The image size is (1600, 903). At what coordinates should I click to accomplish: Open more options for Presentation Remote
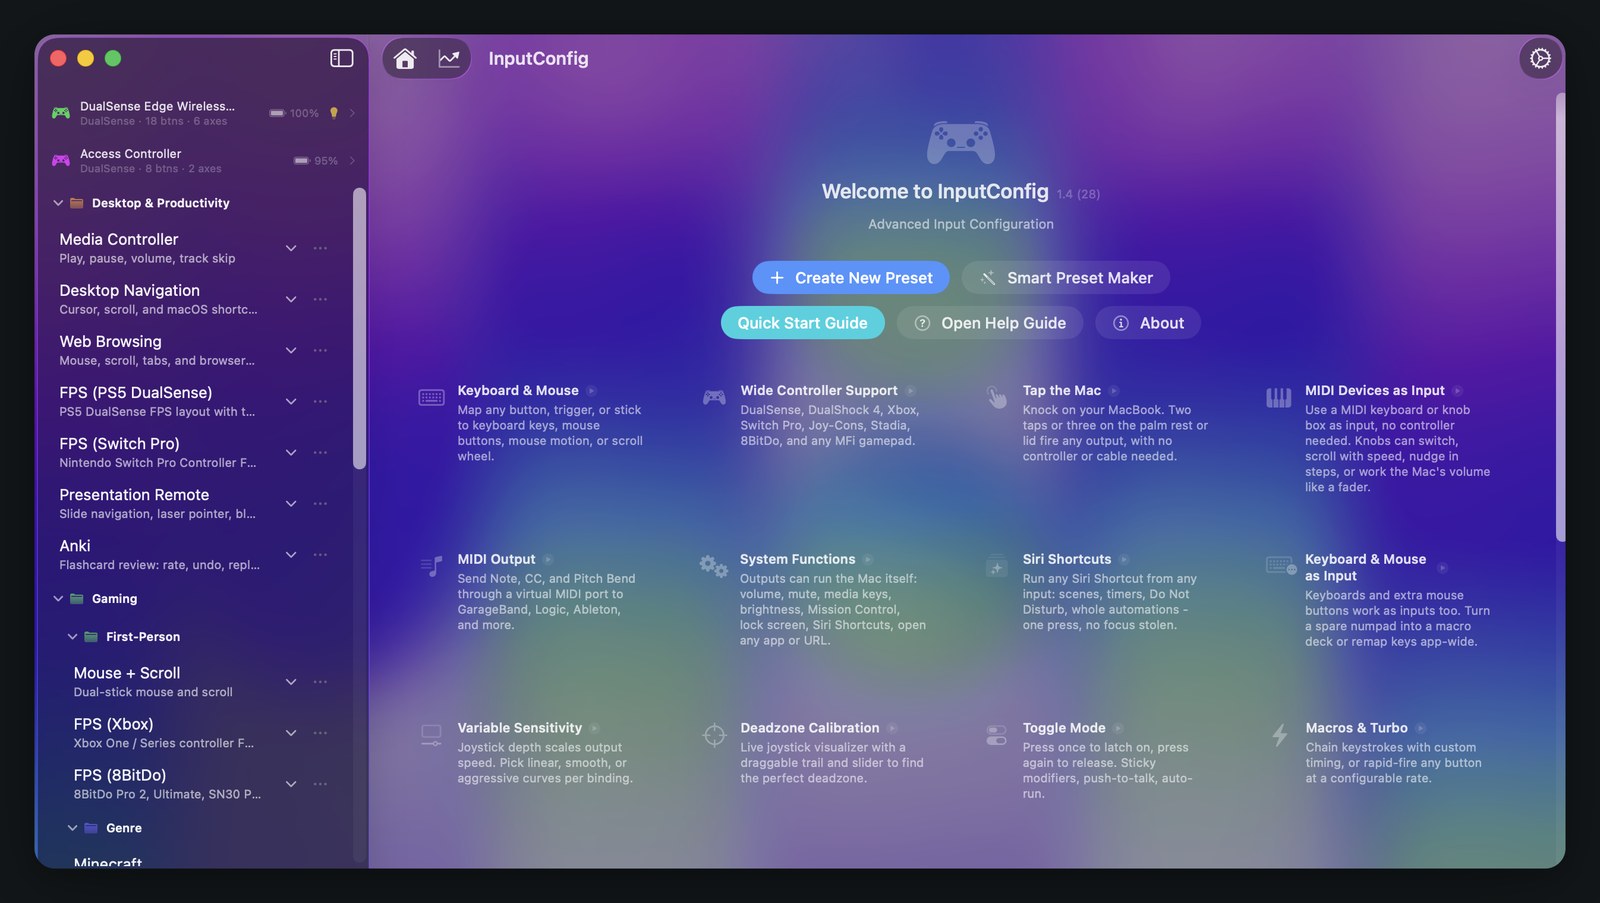point(320,503)
